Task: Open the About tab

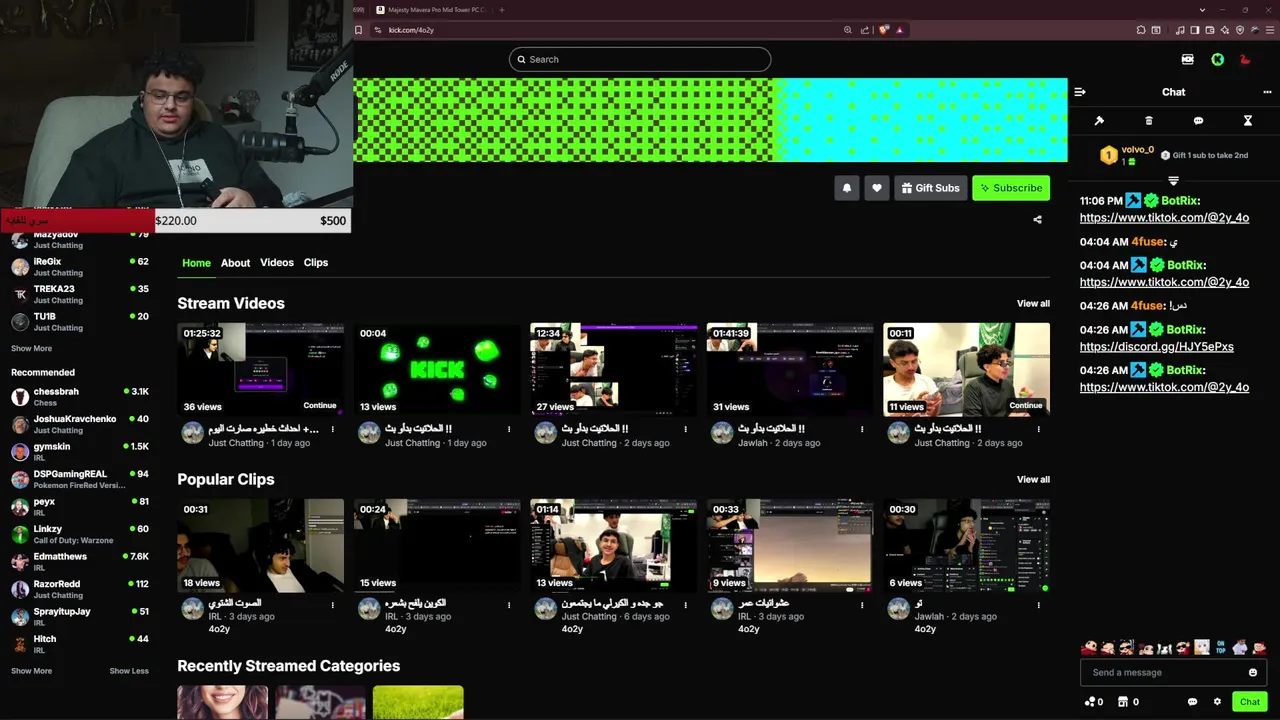Action: click(x=235, y=263)
